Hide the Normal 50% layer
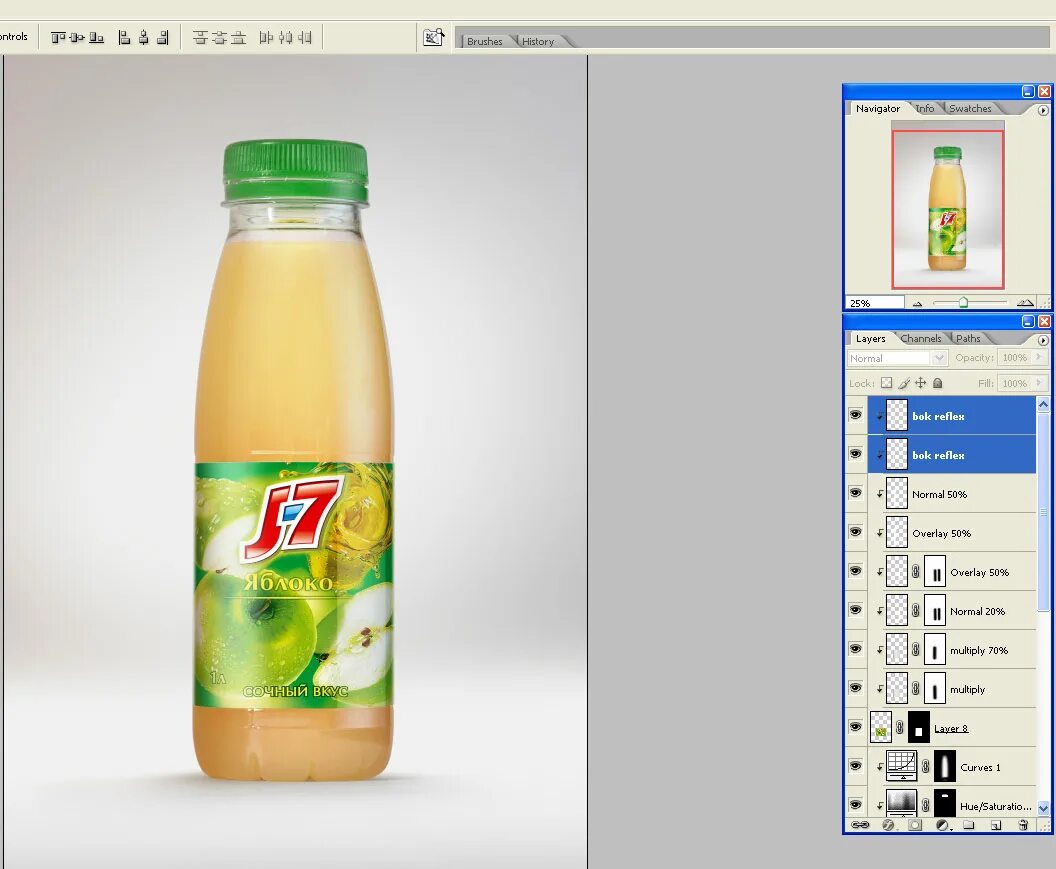 pyautogui.click(x=855, y=493)
